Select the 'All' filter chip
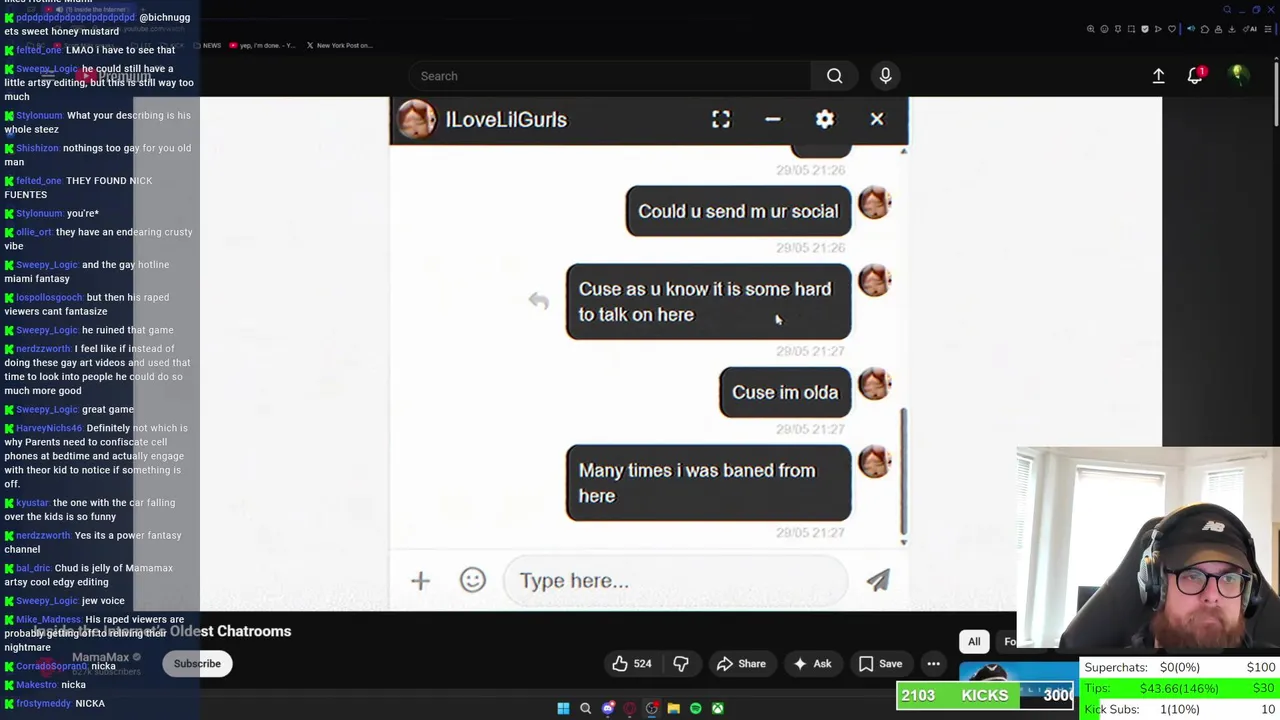Viewport: 1280px width, 720px height. pos(974,642)
